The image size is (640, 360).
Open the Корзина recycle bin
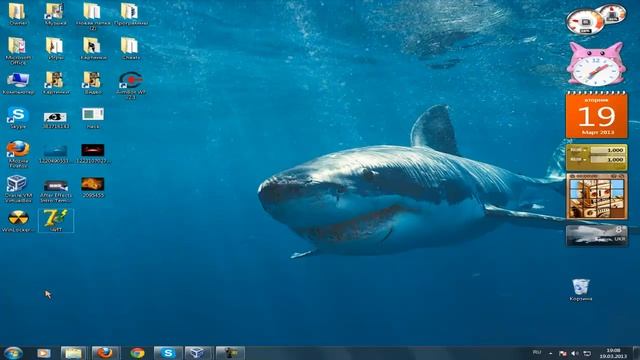[x=581, y=289]
